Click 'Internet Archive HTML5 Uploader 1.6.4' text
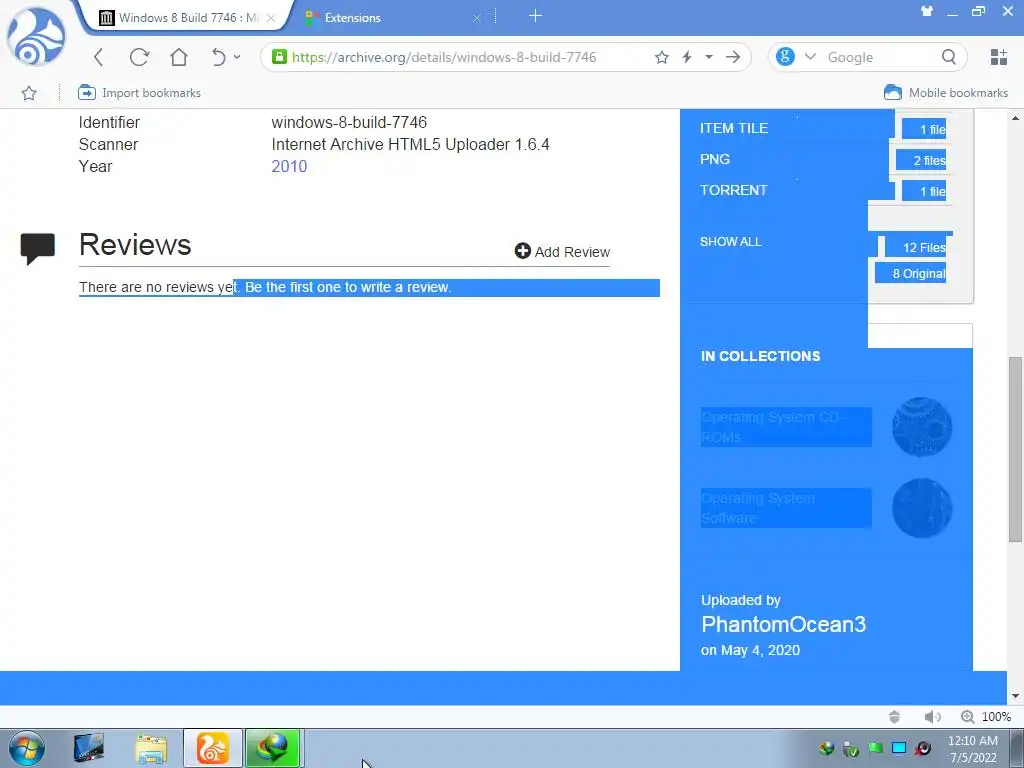The image size is (1024, 768). pyautogui.click(x=410, y=144)
